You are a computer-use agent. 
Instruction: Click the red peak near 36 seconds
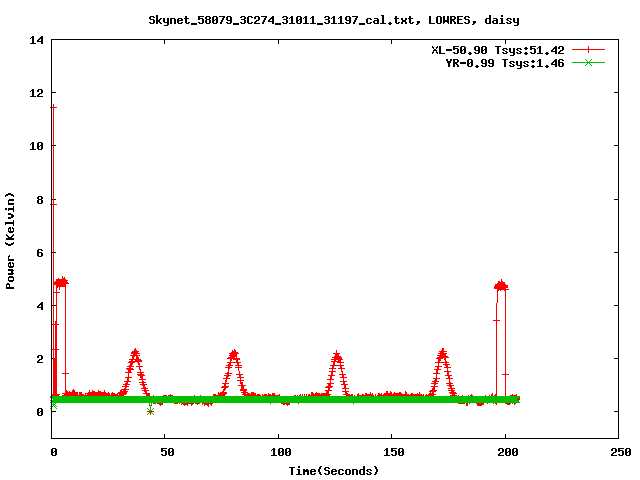136,352
